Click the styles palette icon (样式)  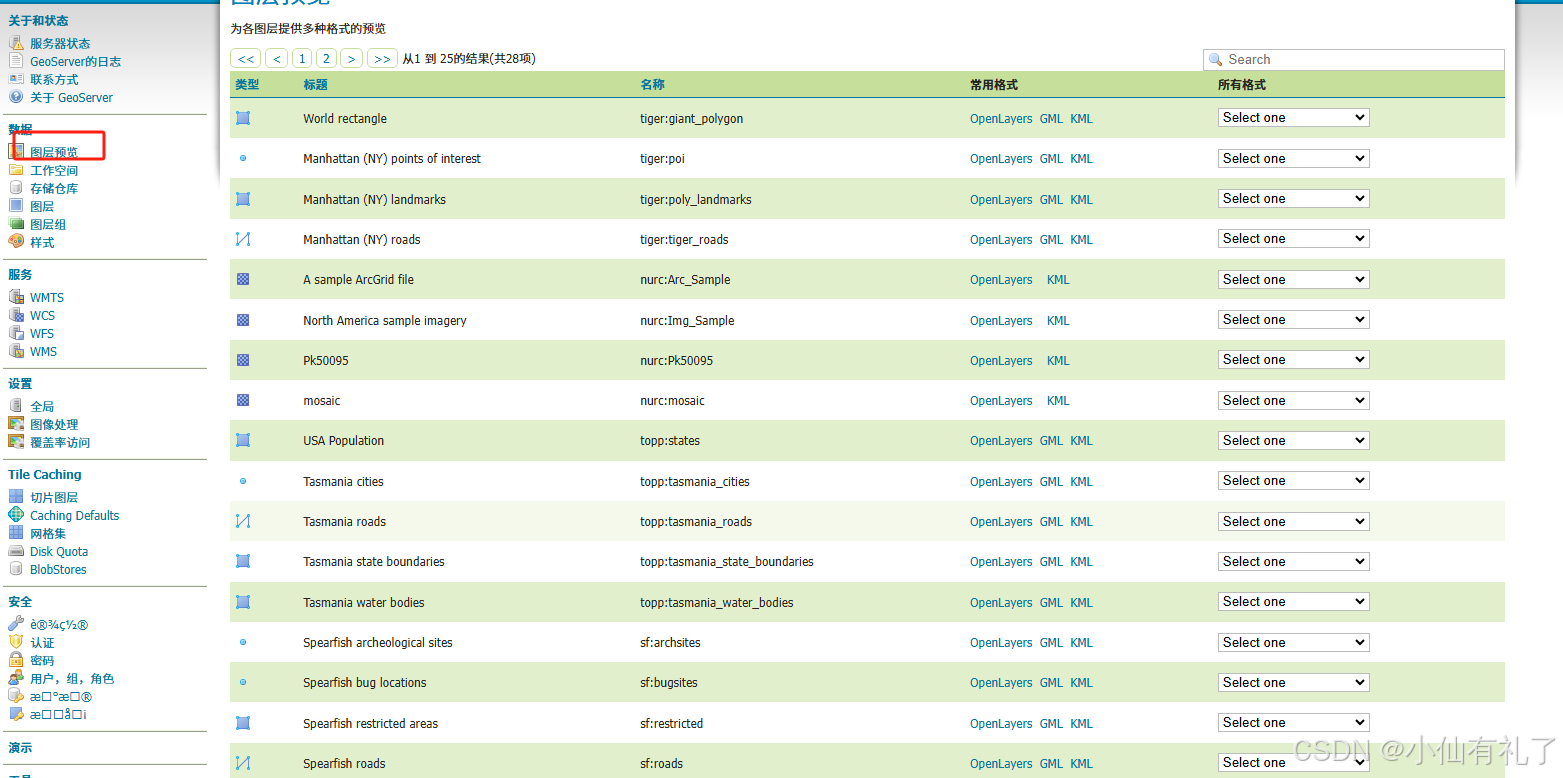(16, 242)
